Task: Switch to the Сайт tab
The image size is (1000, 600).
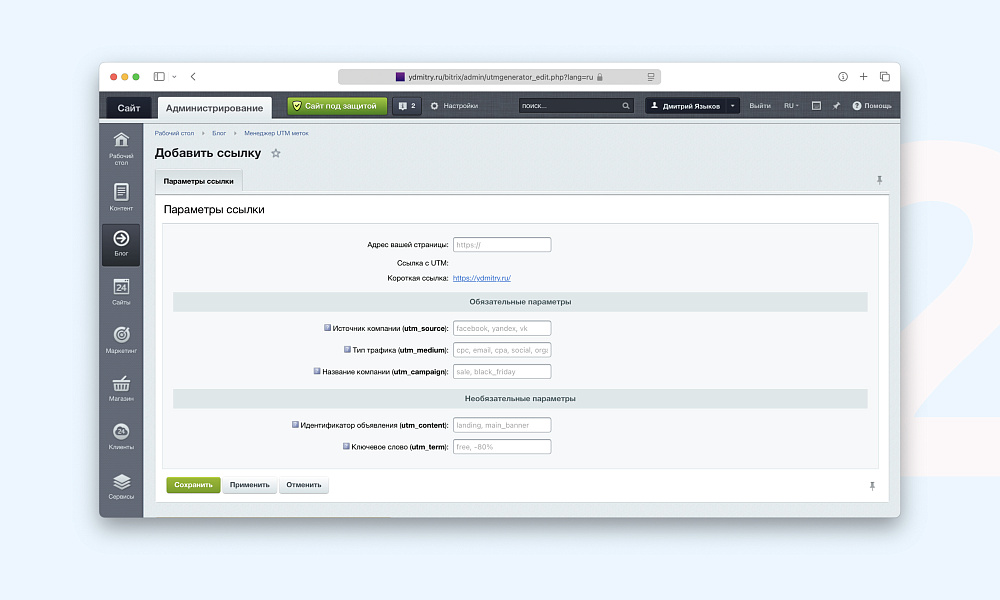Action: click(129, 107)
